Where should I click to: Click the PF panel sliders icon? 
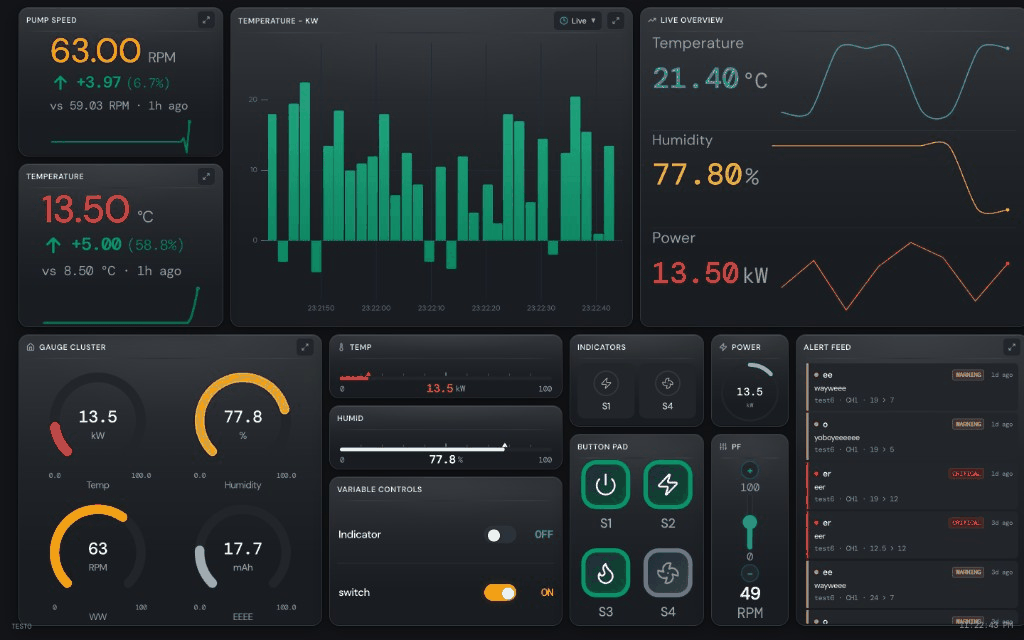(723, 447)
